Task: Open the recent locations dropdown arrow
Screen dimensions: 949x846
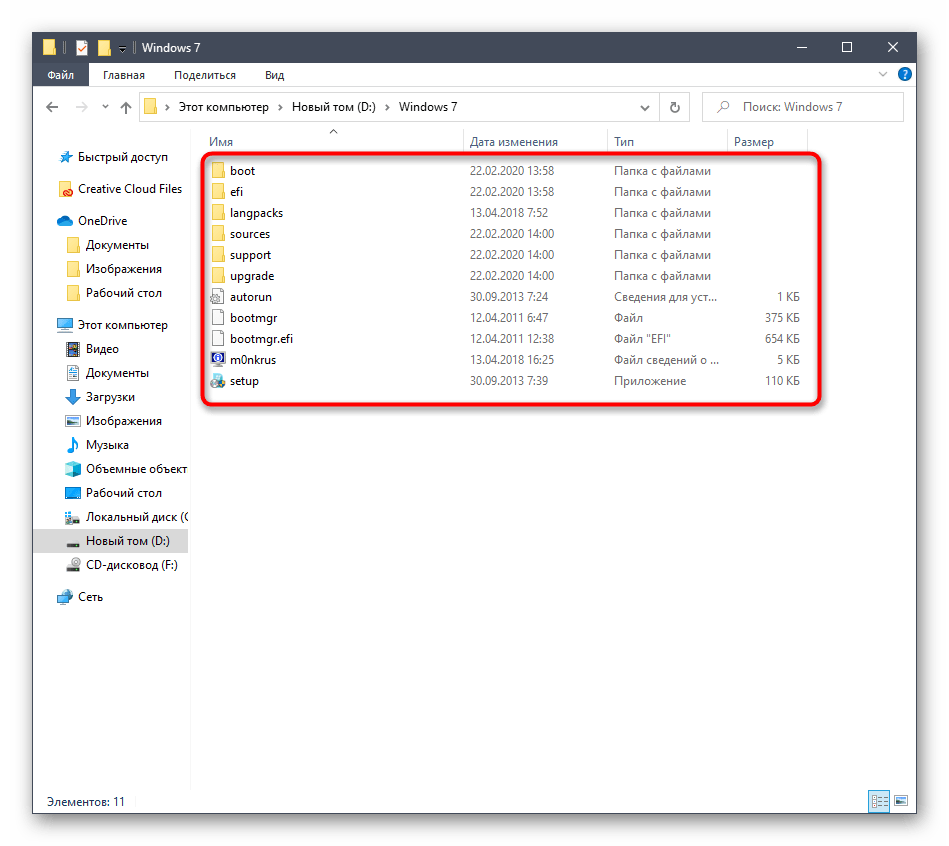Action: (105, 107)
